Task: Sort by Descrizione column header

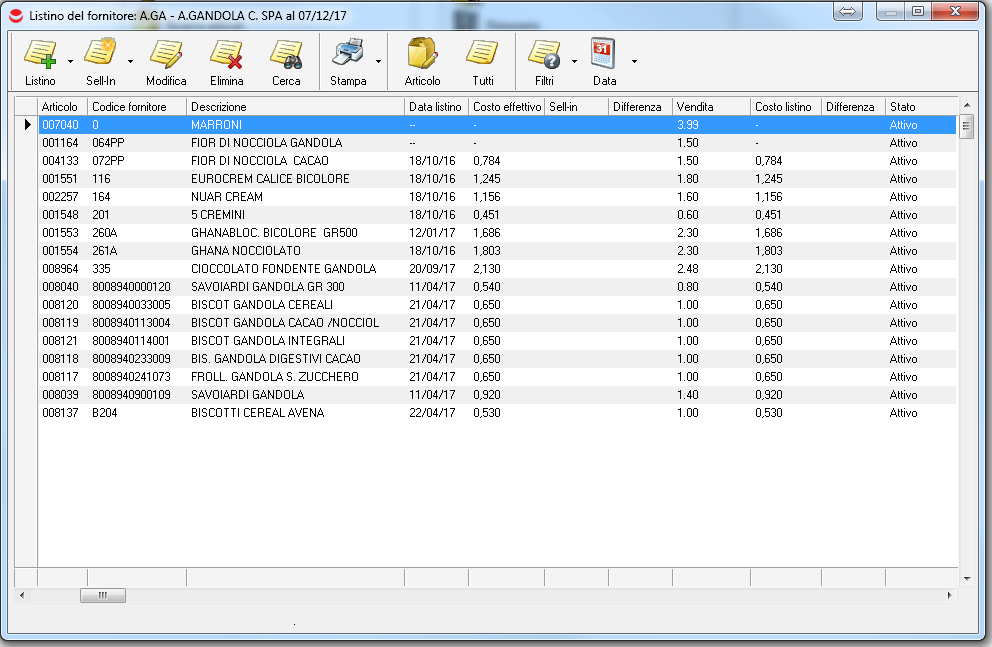Action: (x=296, y=107)
